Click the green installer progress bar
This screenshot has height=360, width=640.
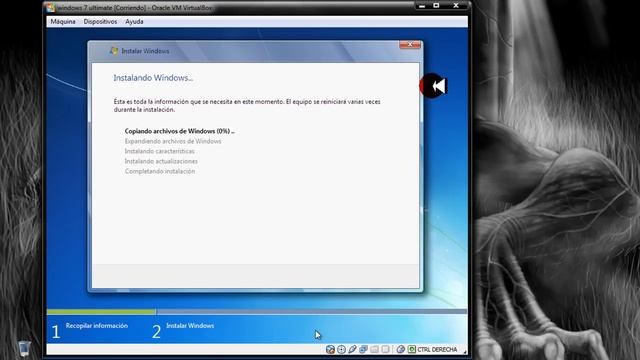(x=101, y=311)
